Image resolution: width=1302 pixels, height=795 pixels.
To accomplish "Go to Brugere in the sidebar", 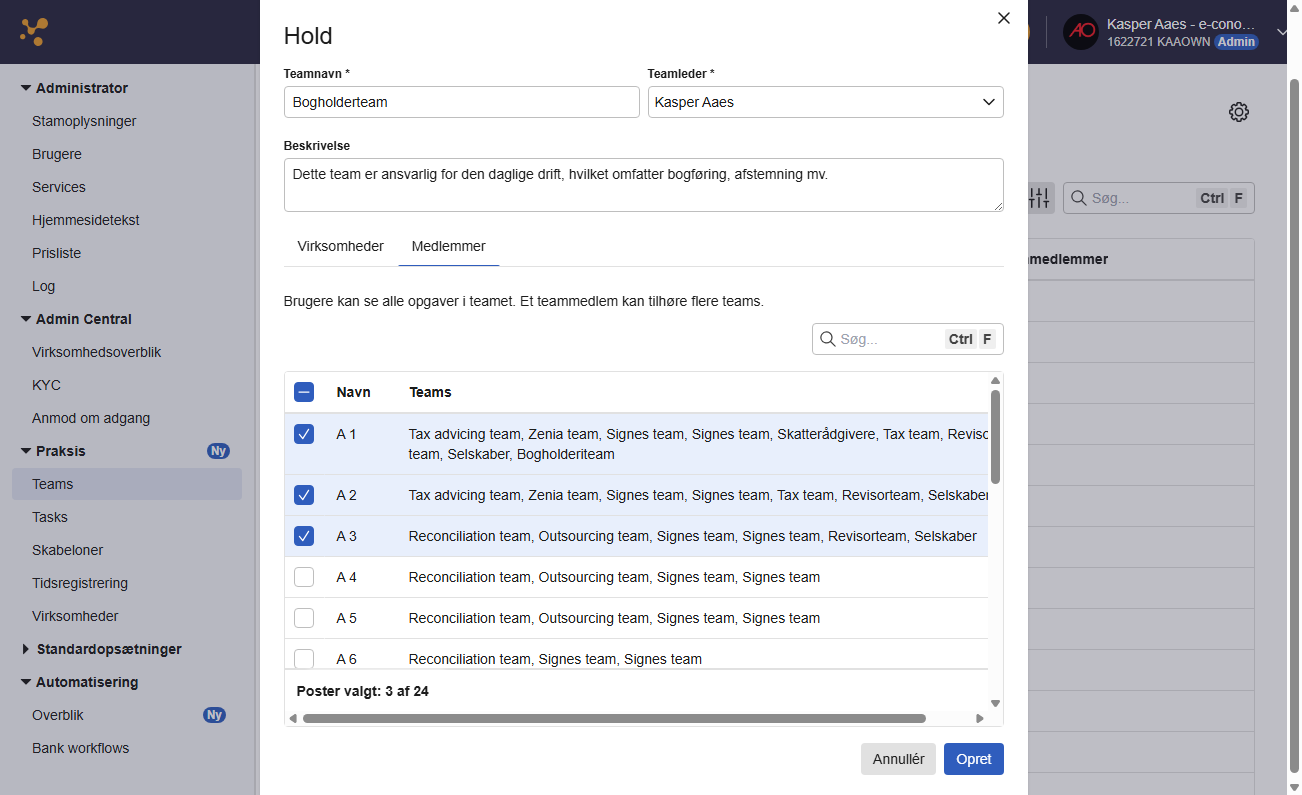I will click(57, 154).
